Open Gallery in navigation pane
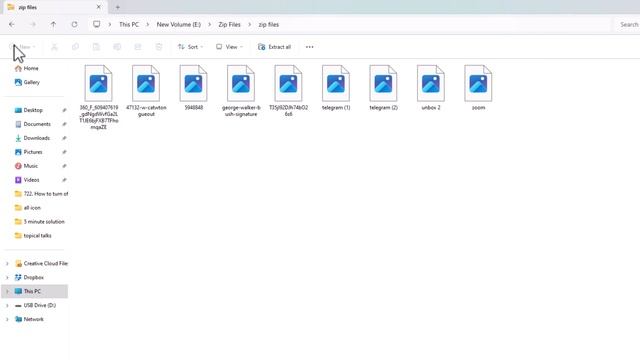This screenshot has height=360, width=640. click(x=27, y=82)
